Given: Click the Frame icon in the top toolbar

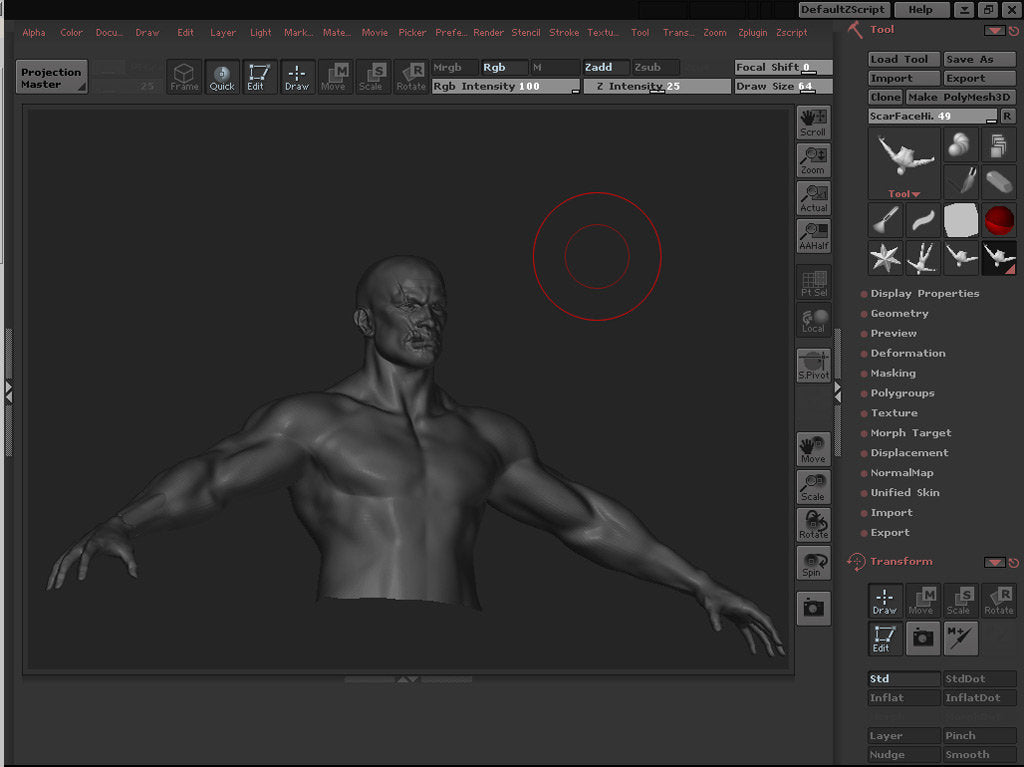Looking at the screenshot, I should [184, 77].
